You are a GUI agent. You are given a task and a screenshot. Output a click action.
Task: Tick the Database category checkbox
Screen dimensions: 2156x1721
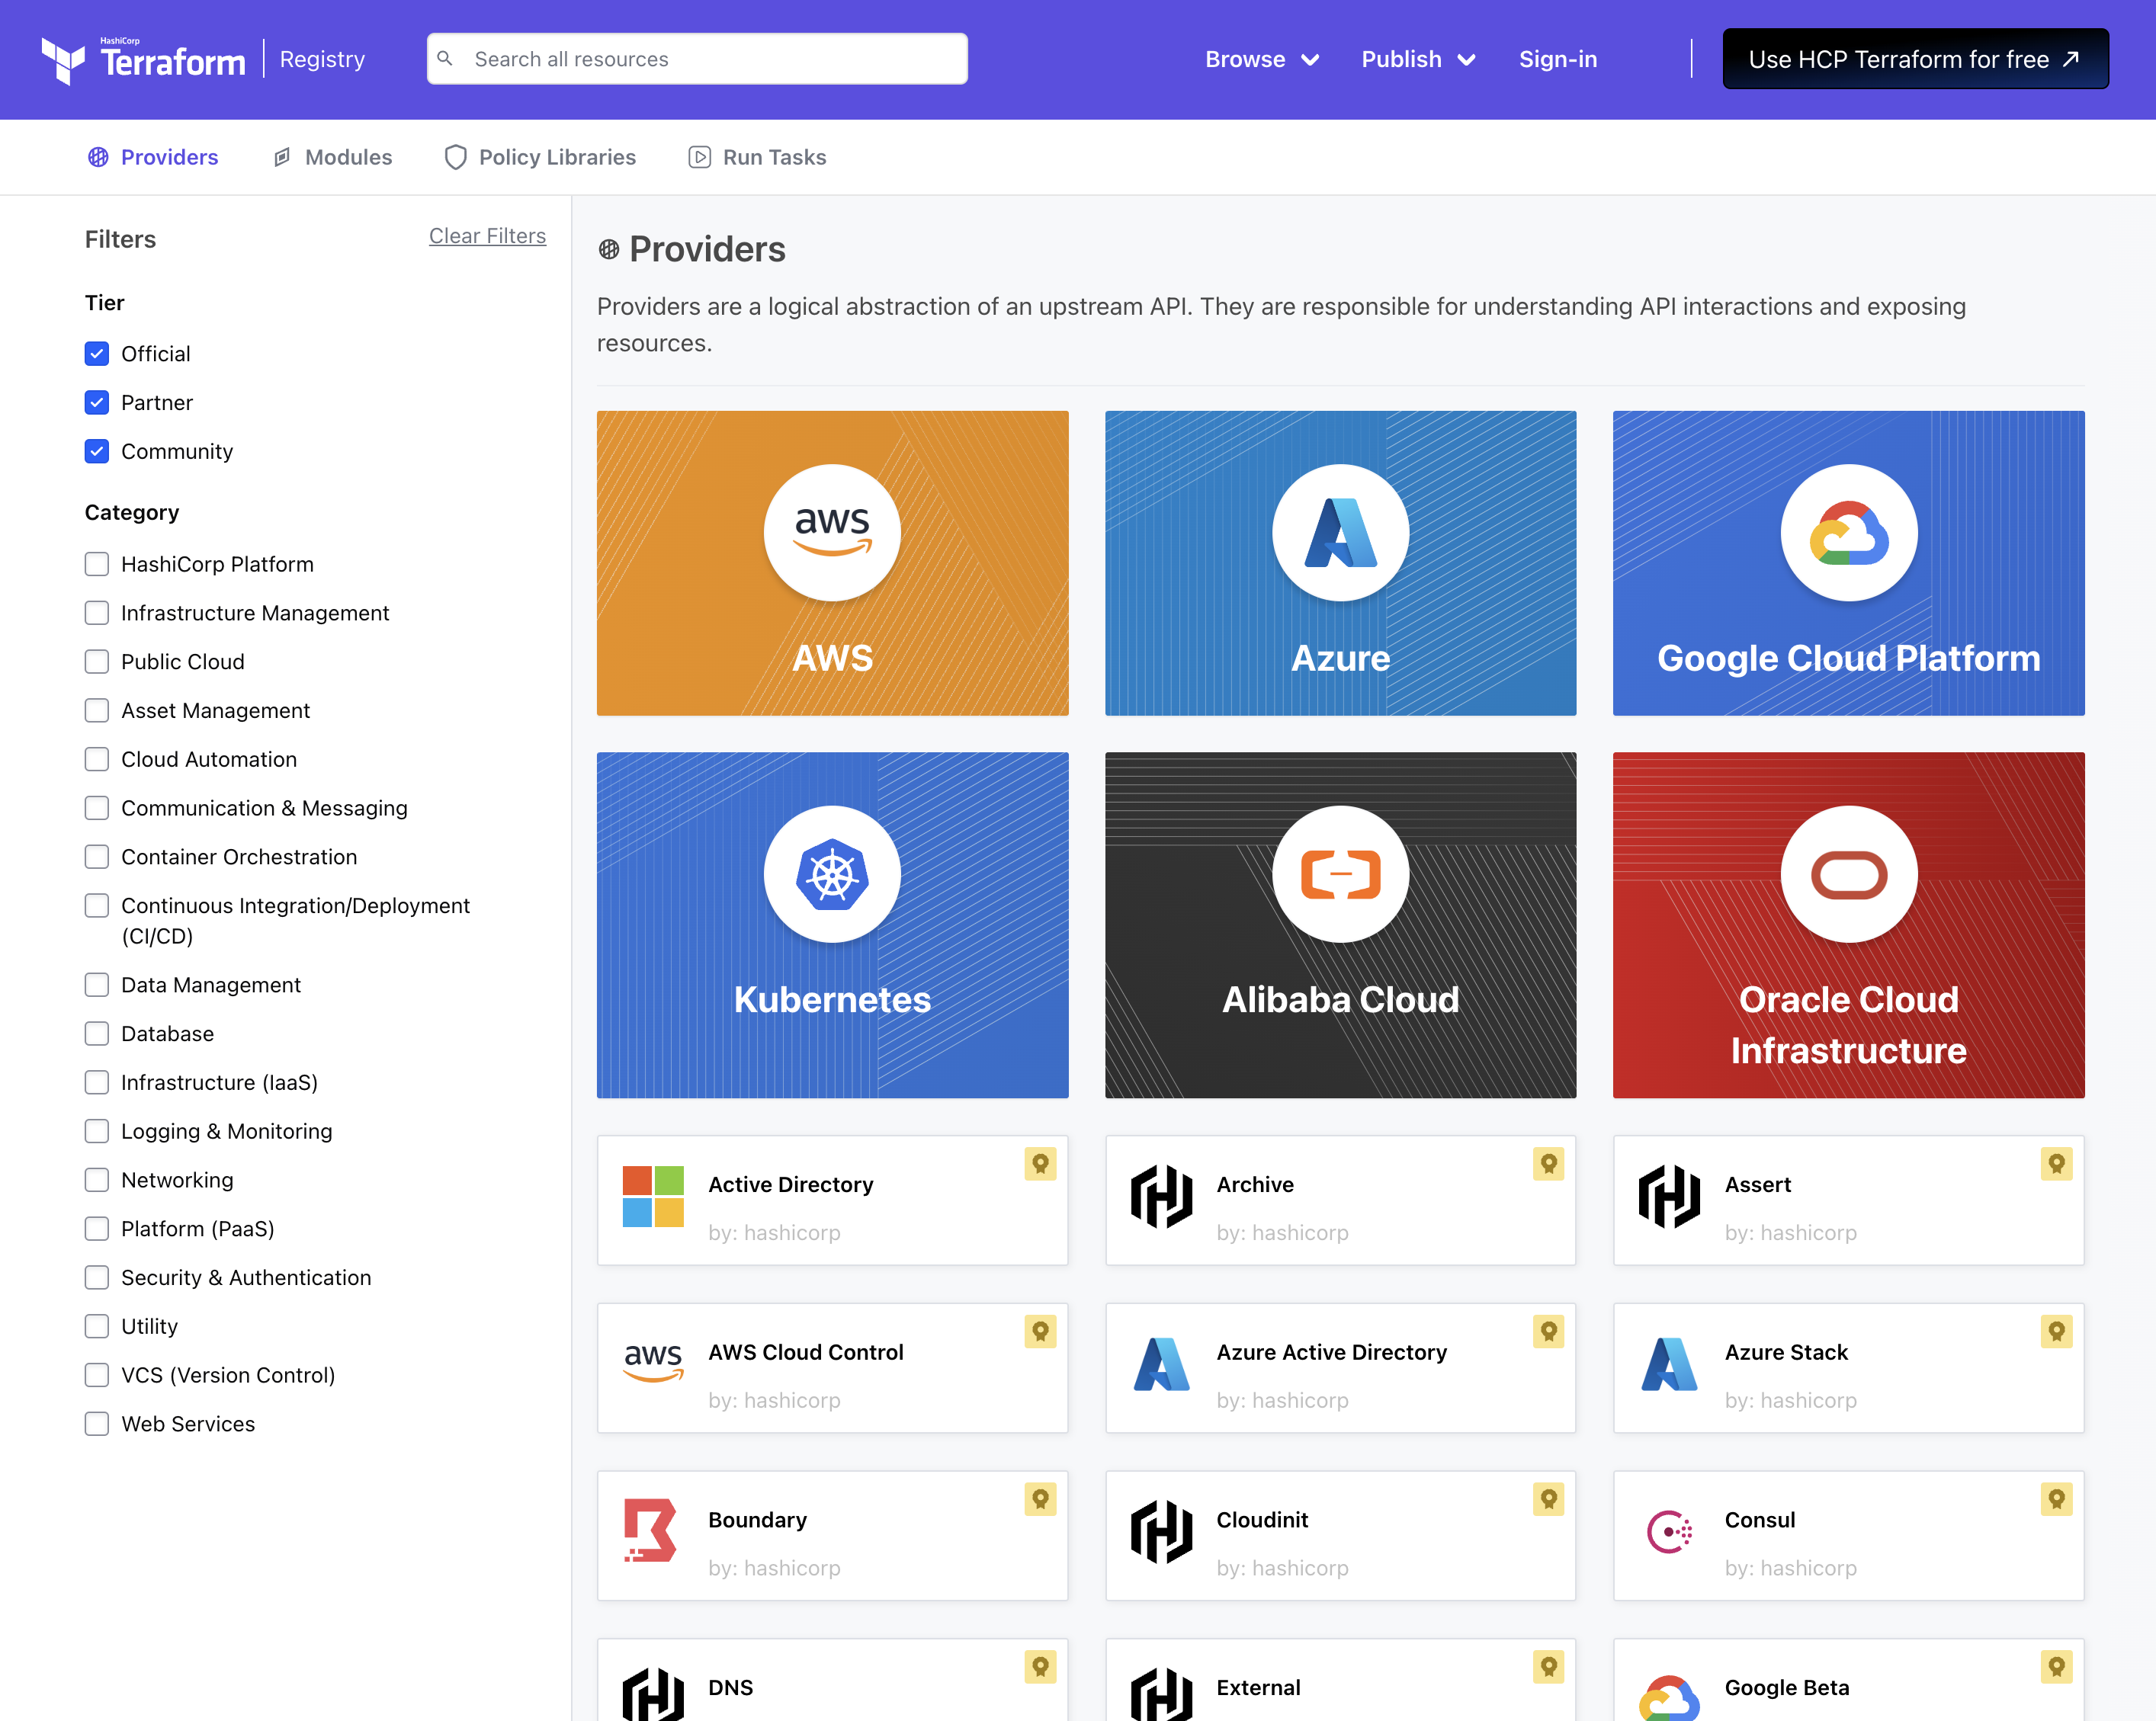click(x=97, y=1034)
